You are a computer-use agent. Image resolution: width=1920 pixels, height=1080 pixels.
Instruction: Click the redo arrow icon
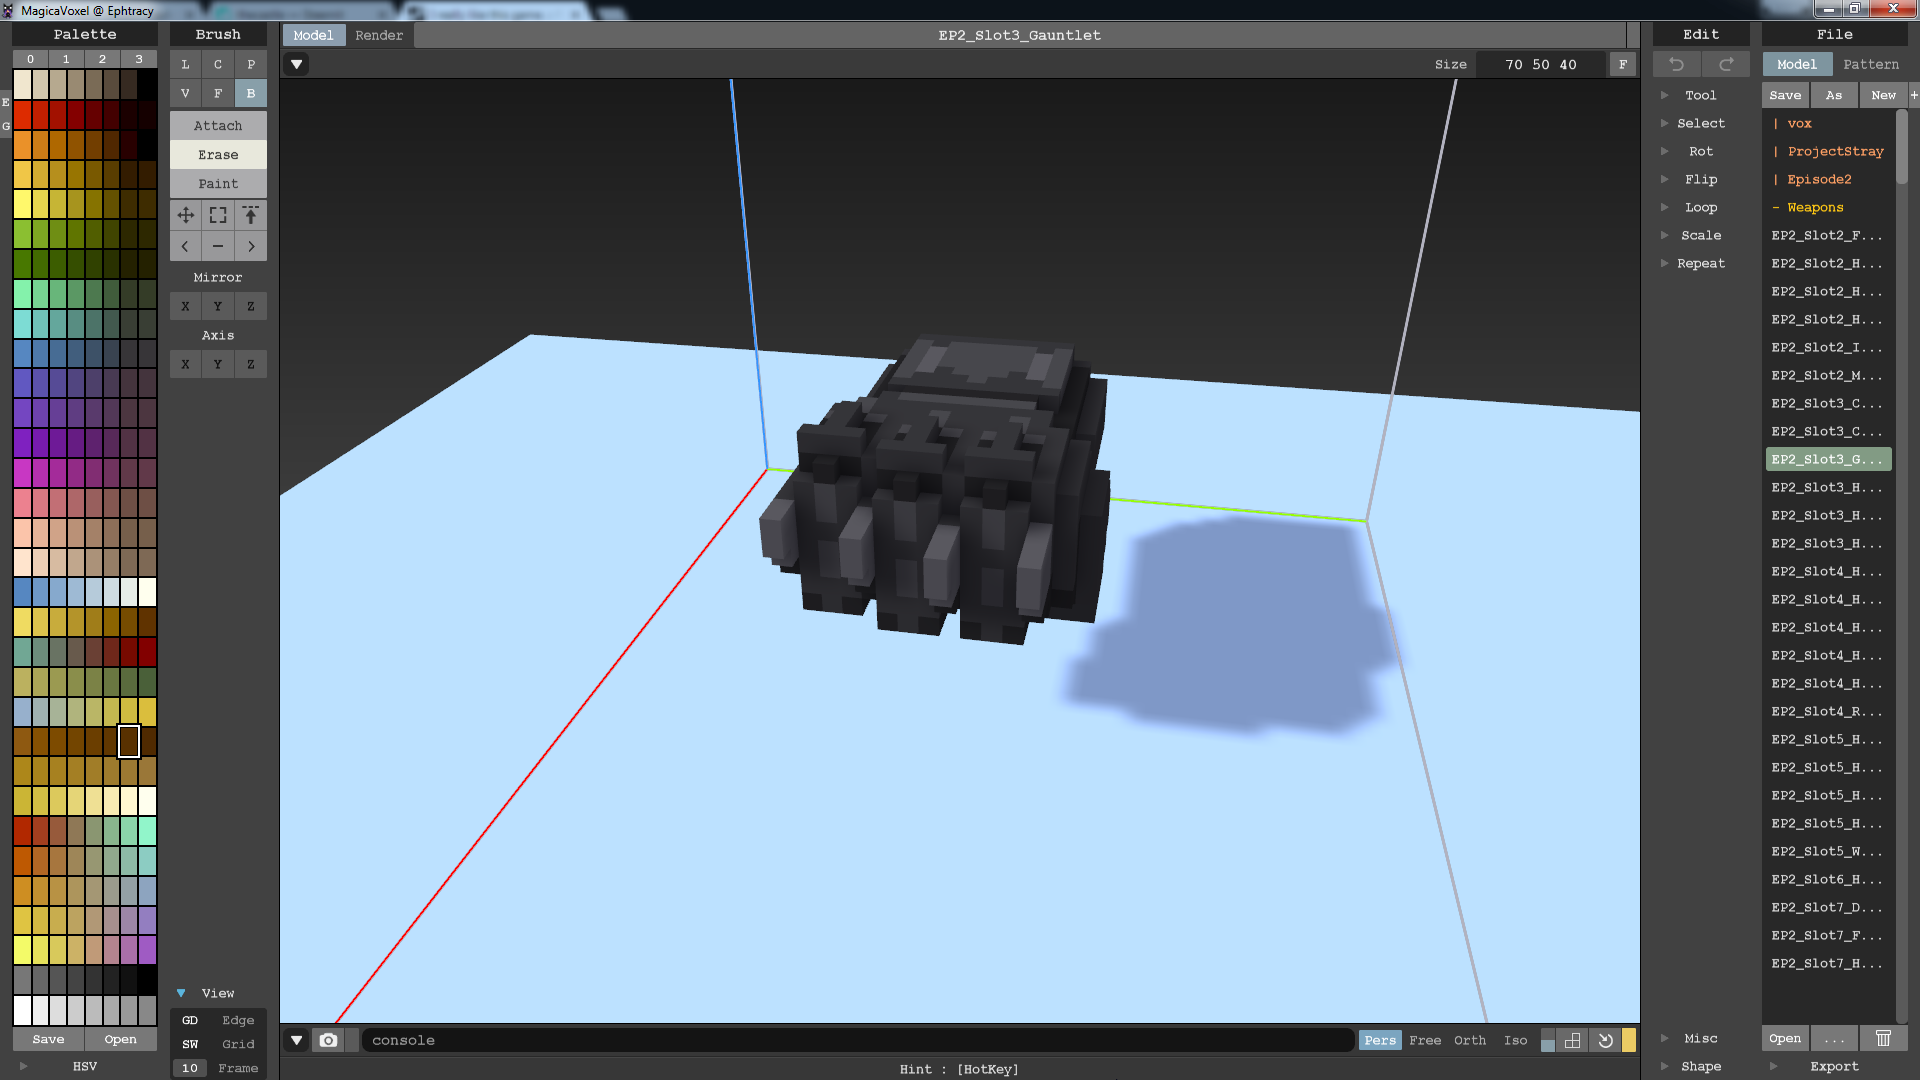tap(1726, 64)
